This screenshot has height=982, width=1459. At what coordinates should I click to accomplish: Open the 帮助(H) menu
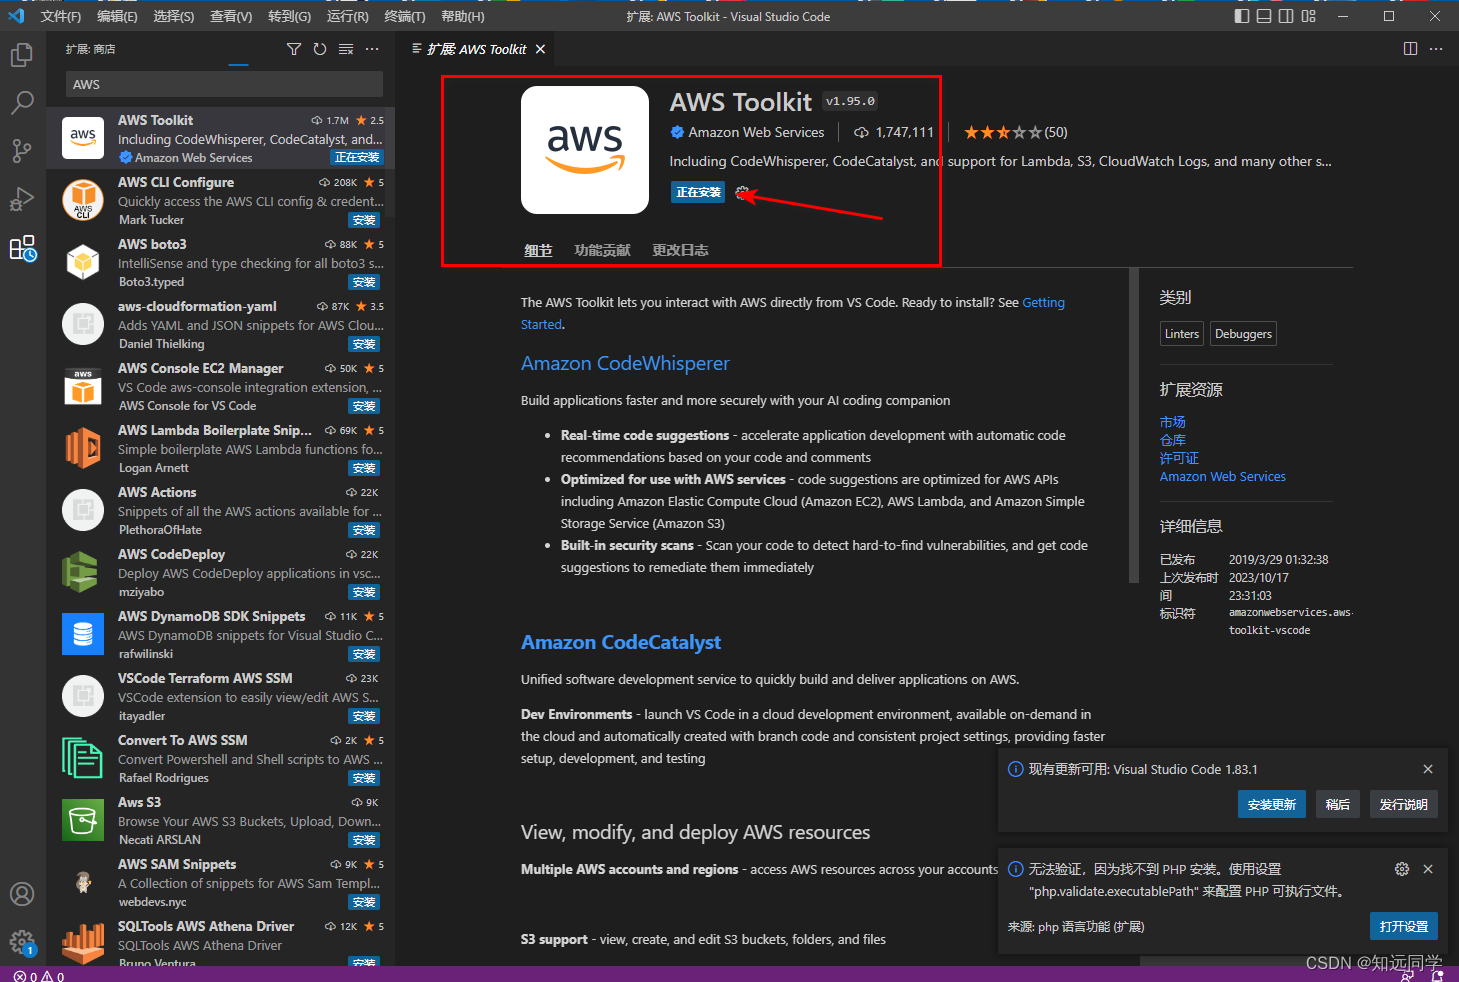(x=462, y=16)
